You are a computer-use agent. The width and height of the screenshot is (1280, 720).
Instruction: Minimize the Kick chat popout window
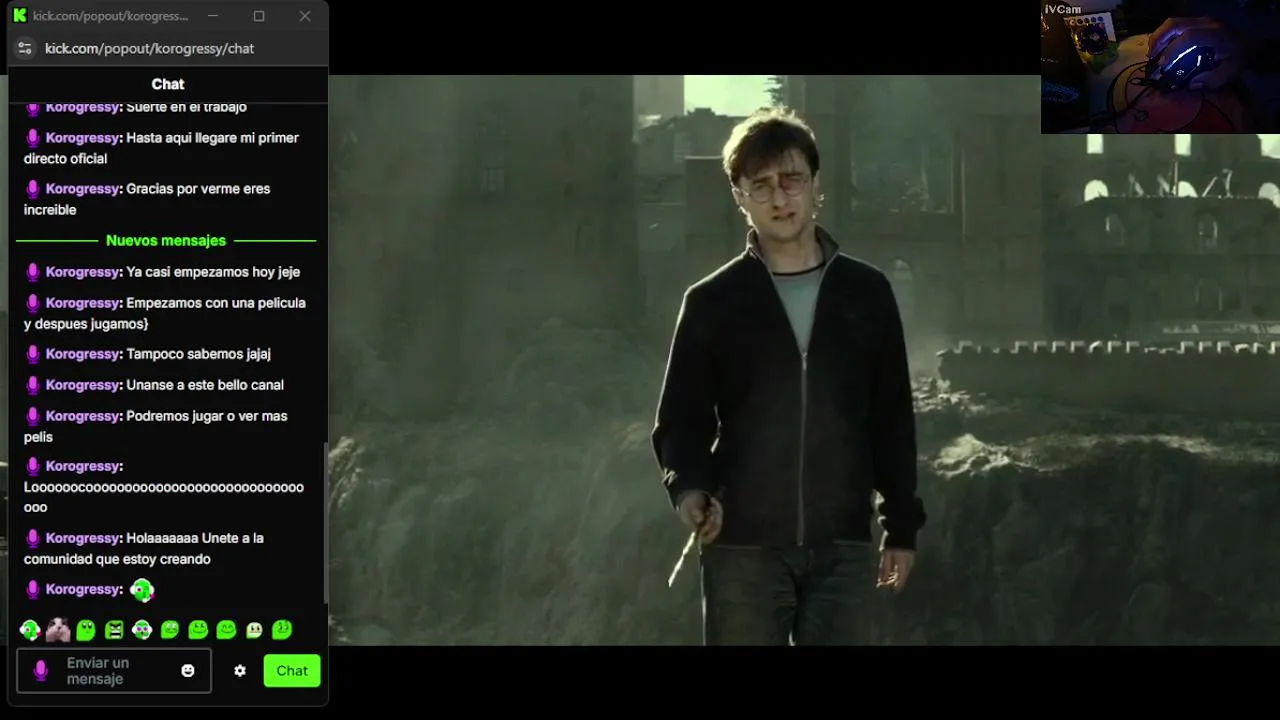pyautogui.click(x=213, y=16)
